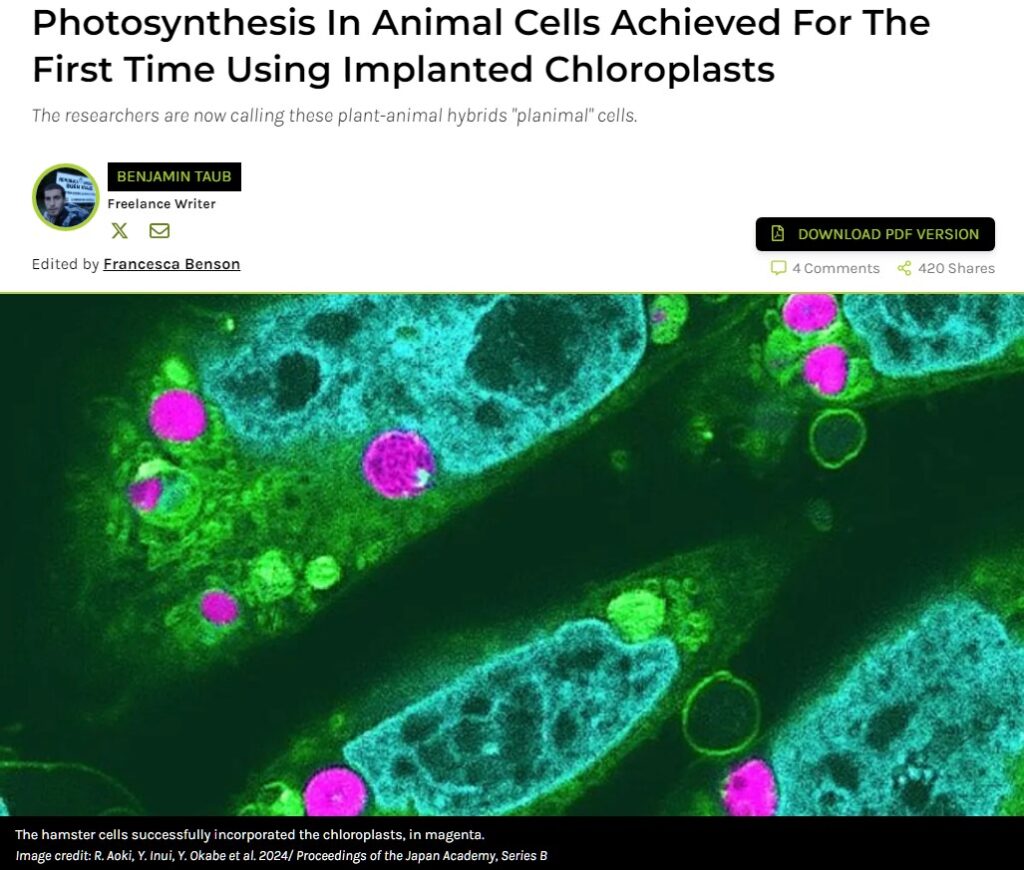Open Benjamin Taub's X profile icon
The height and width of the screenshot is (870, 1024).
click(x=120, y=231)
